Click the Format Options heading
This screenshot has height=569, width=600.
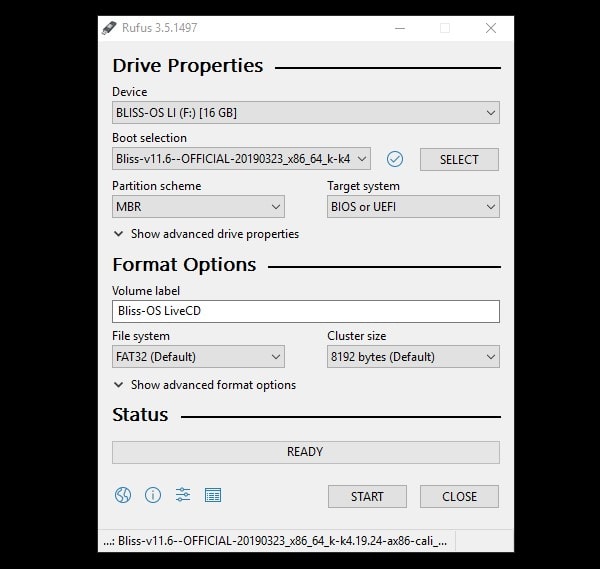184,265
